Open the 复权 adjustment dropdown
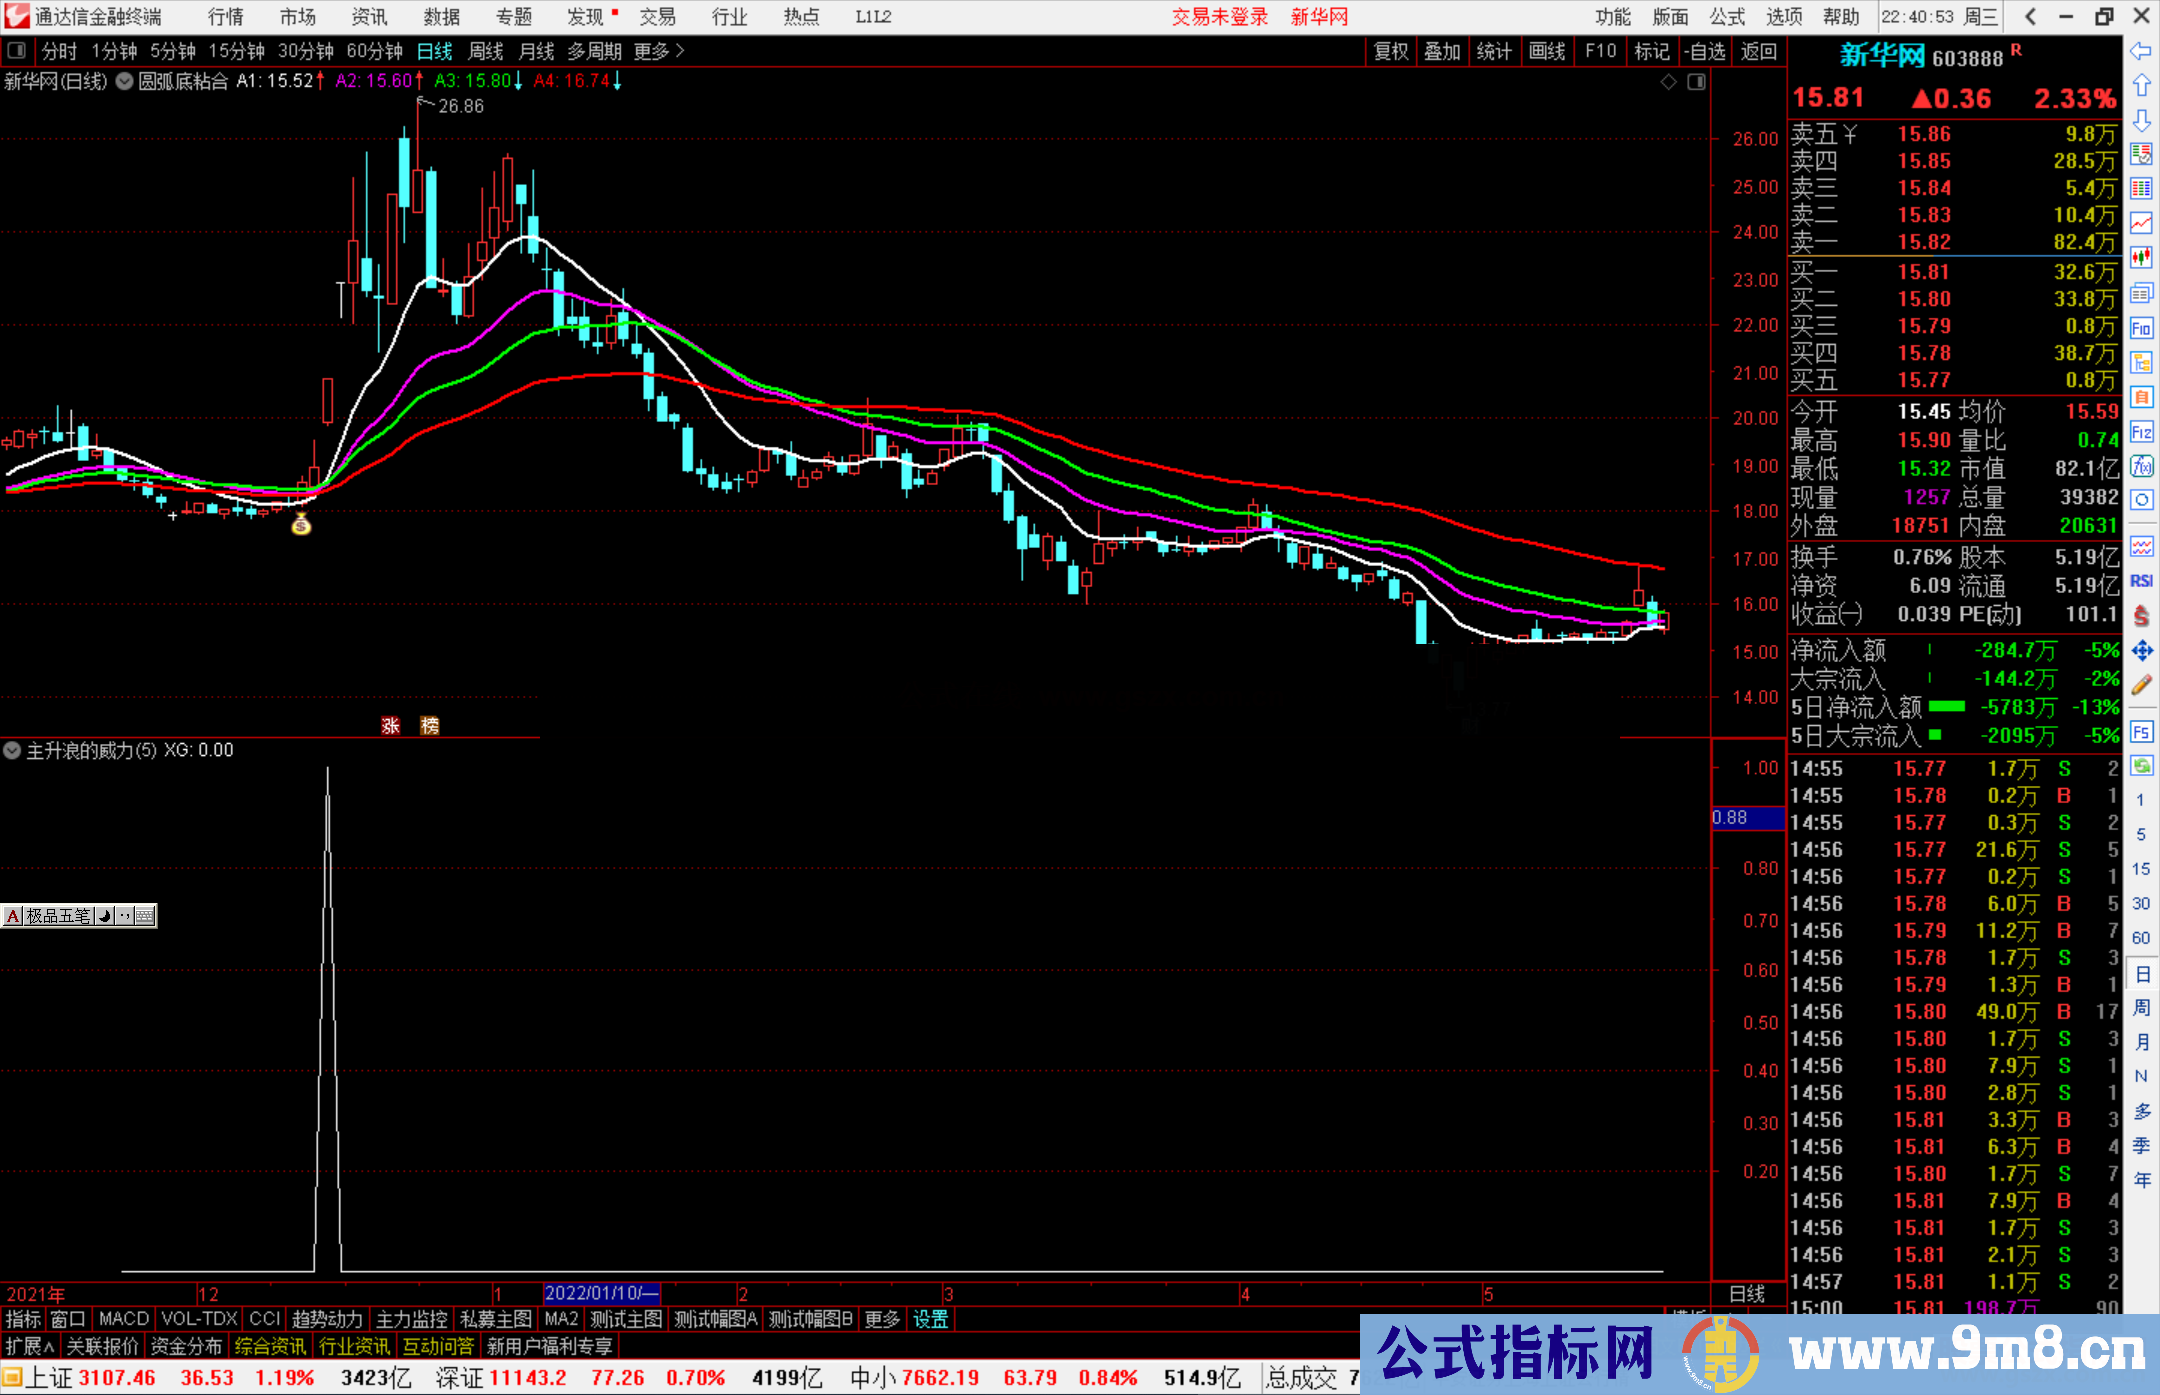Viewport: 2160px width, 1395px height. 1391,51
